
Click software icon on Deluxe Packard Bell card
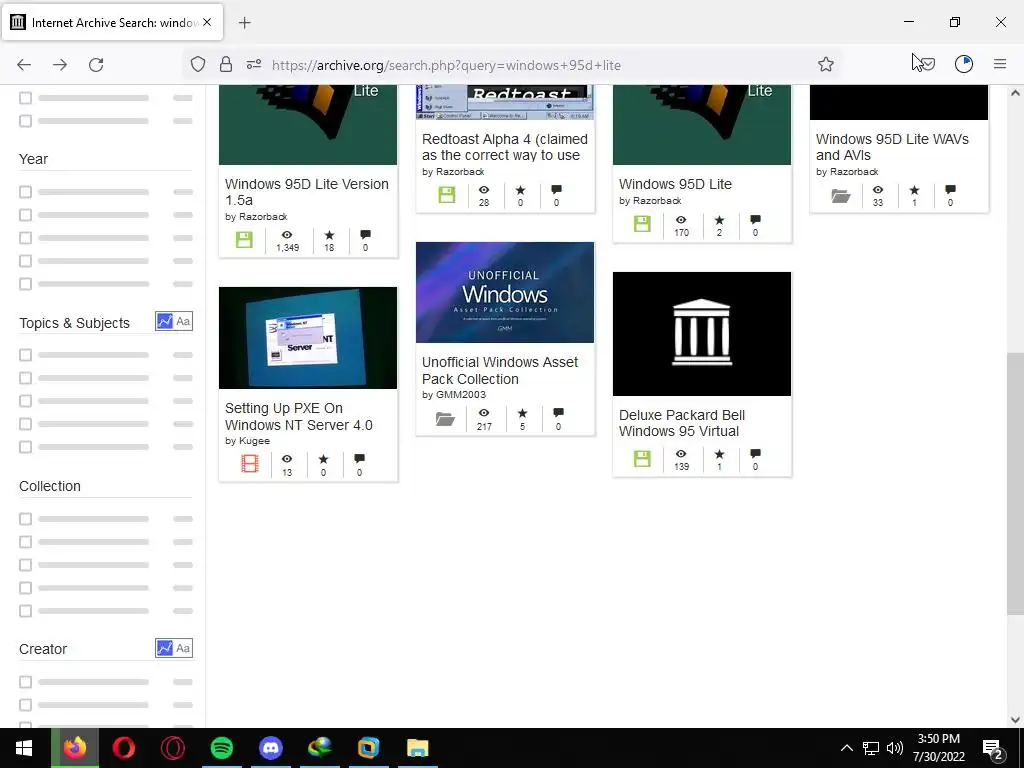[x=642, y=458]
